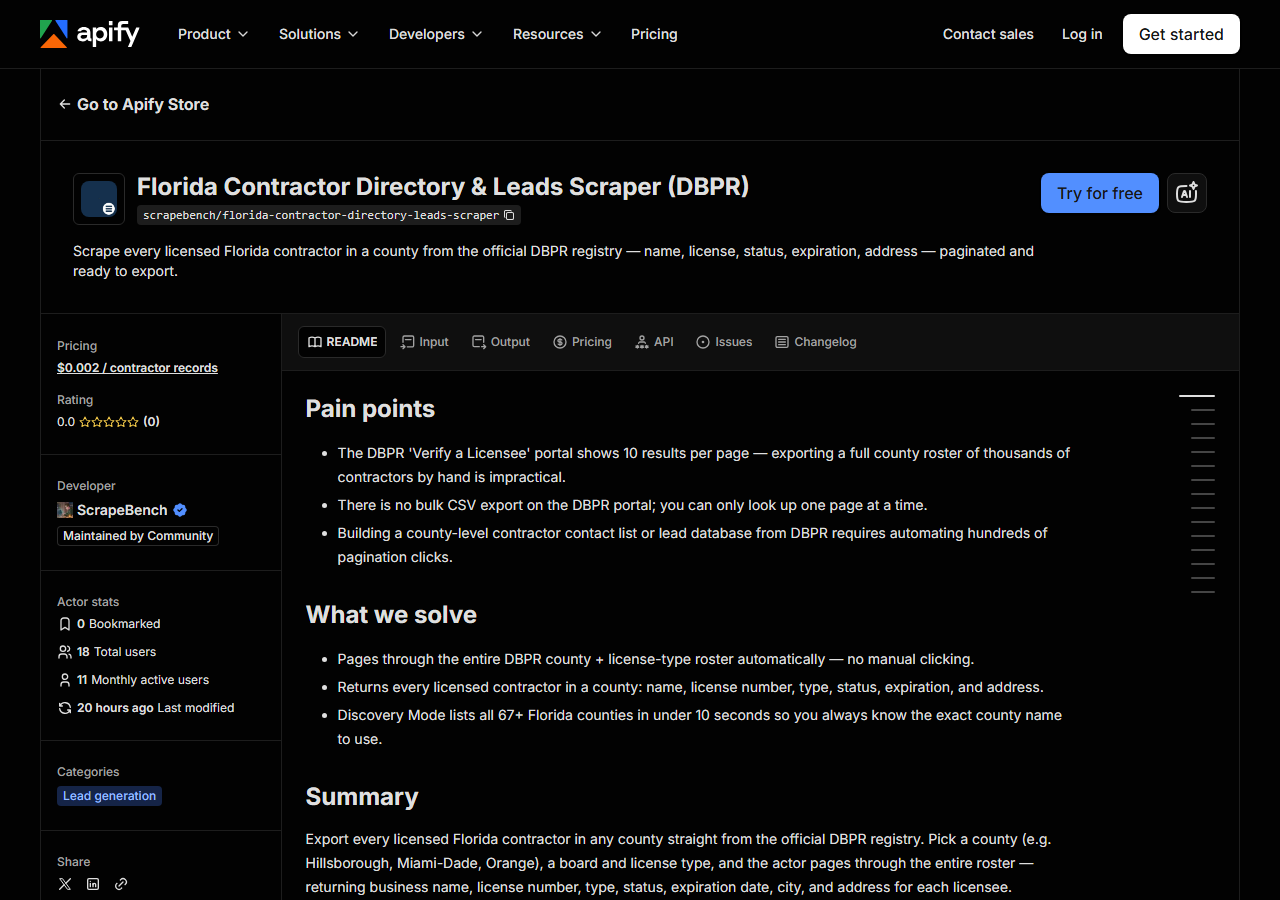Click the ScrapeBench verified badge
Image resolution: width=1280 pixels, height=900 pixels.
coord(180,510)
